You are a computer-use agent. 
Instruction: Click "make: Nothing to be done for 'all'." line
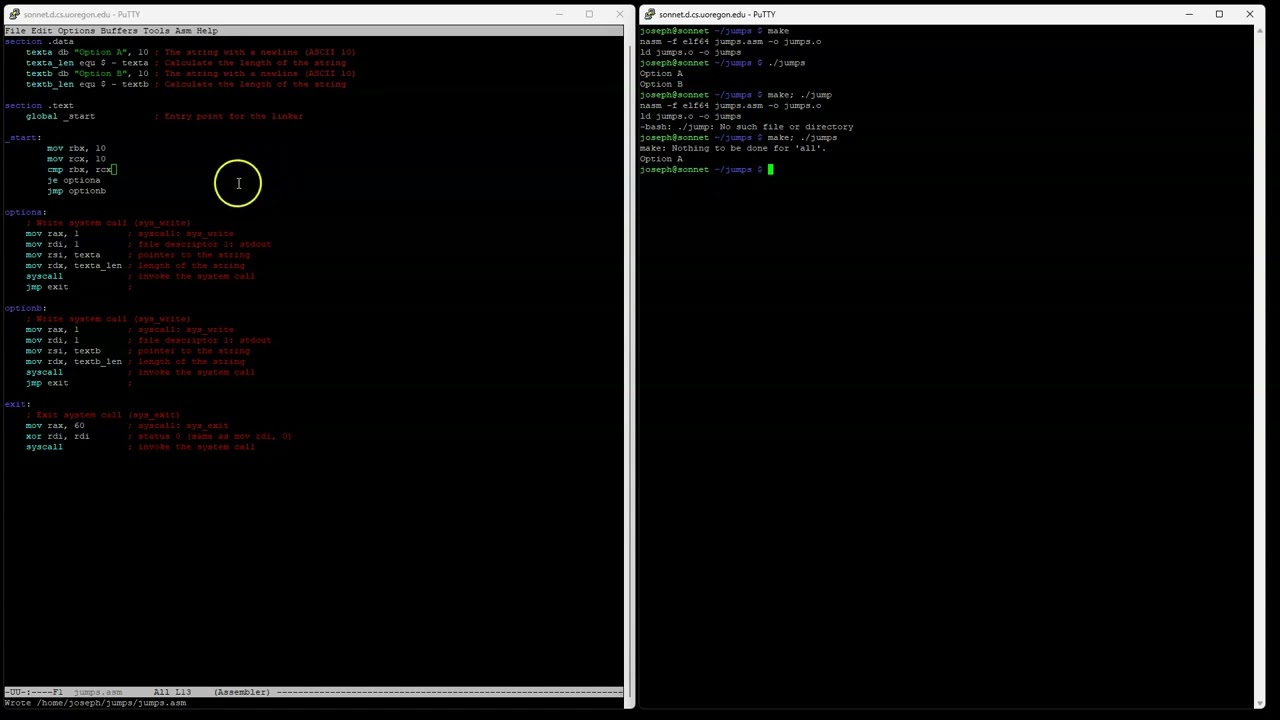pos(733,148)
